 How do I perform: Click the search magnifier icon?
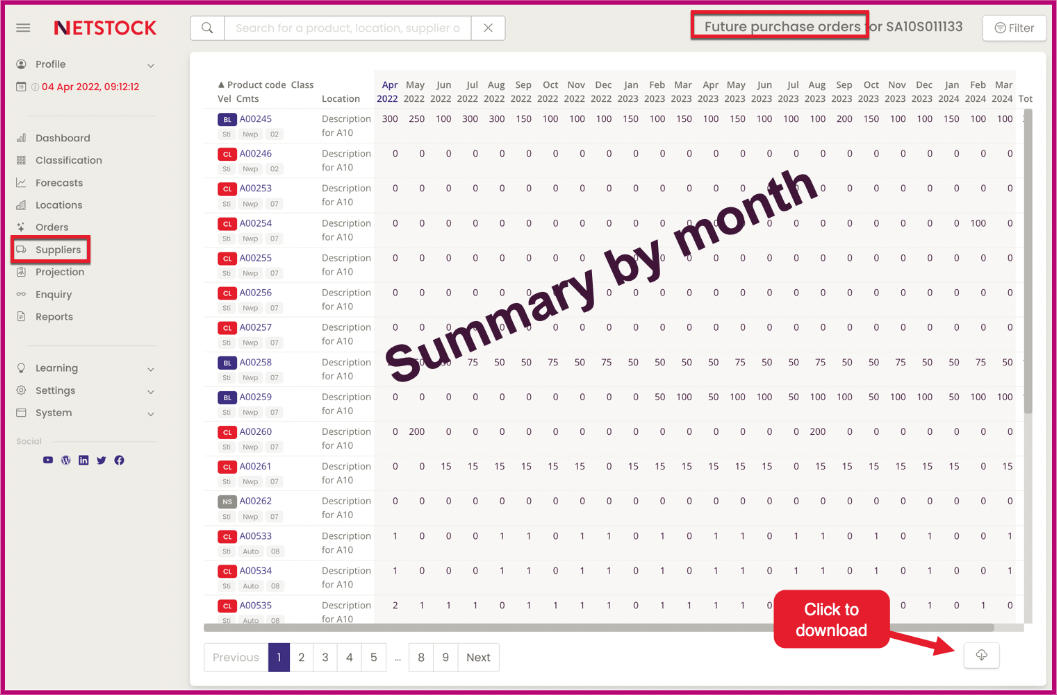(208, 28)
